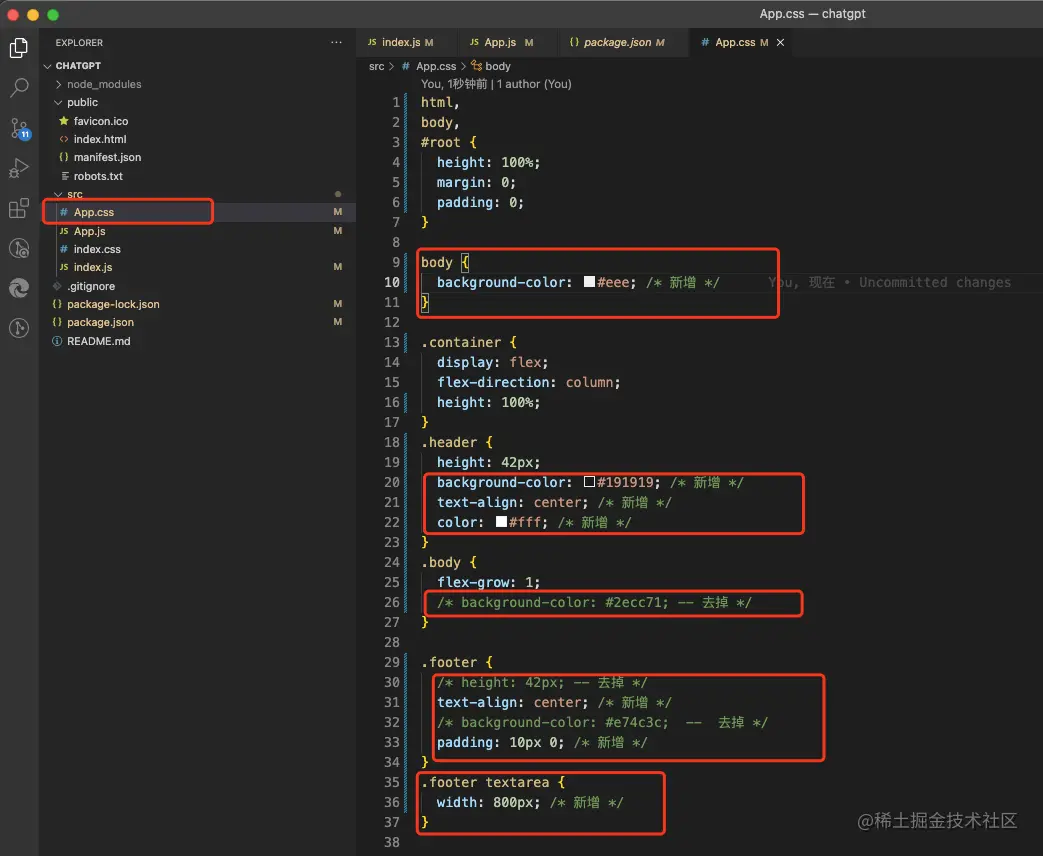Open the Extensions view

[19, 208]
